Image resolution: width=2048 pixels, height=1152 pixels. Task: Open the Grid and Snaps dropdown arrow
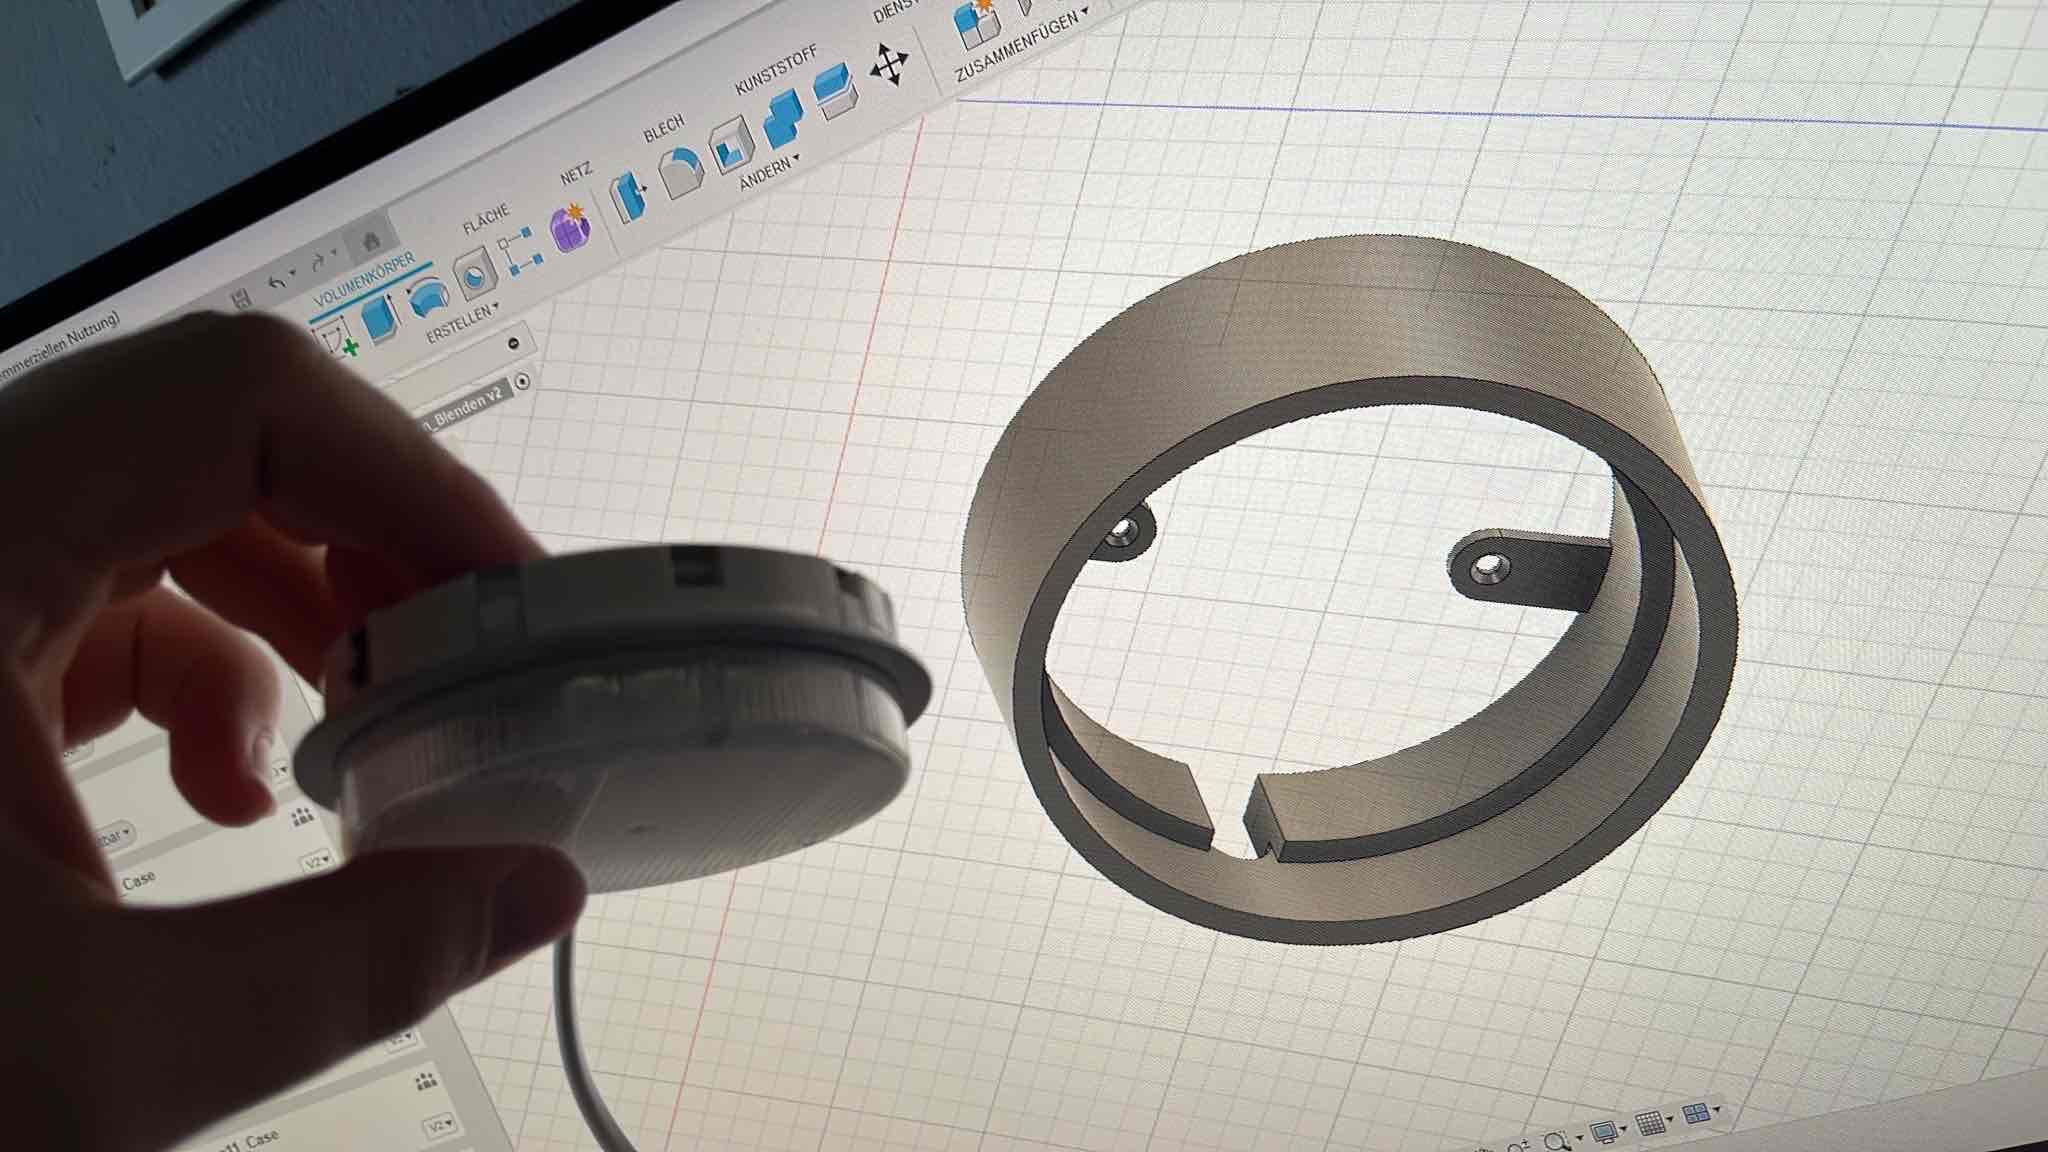point(1671,1118)
